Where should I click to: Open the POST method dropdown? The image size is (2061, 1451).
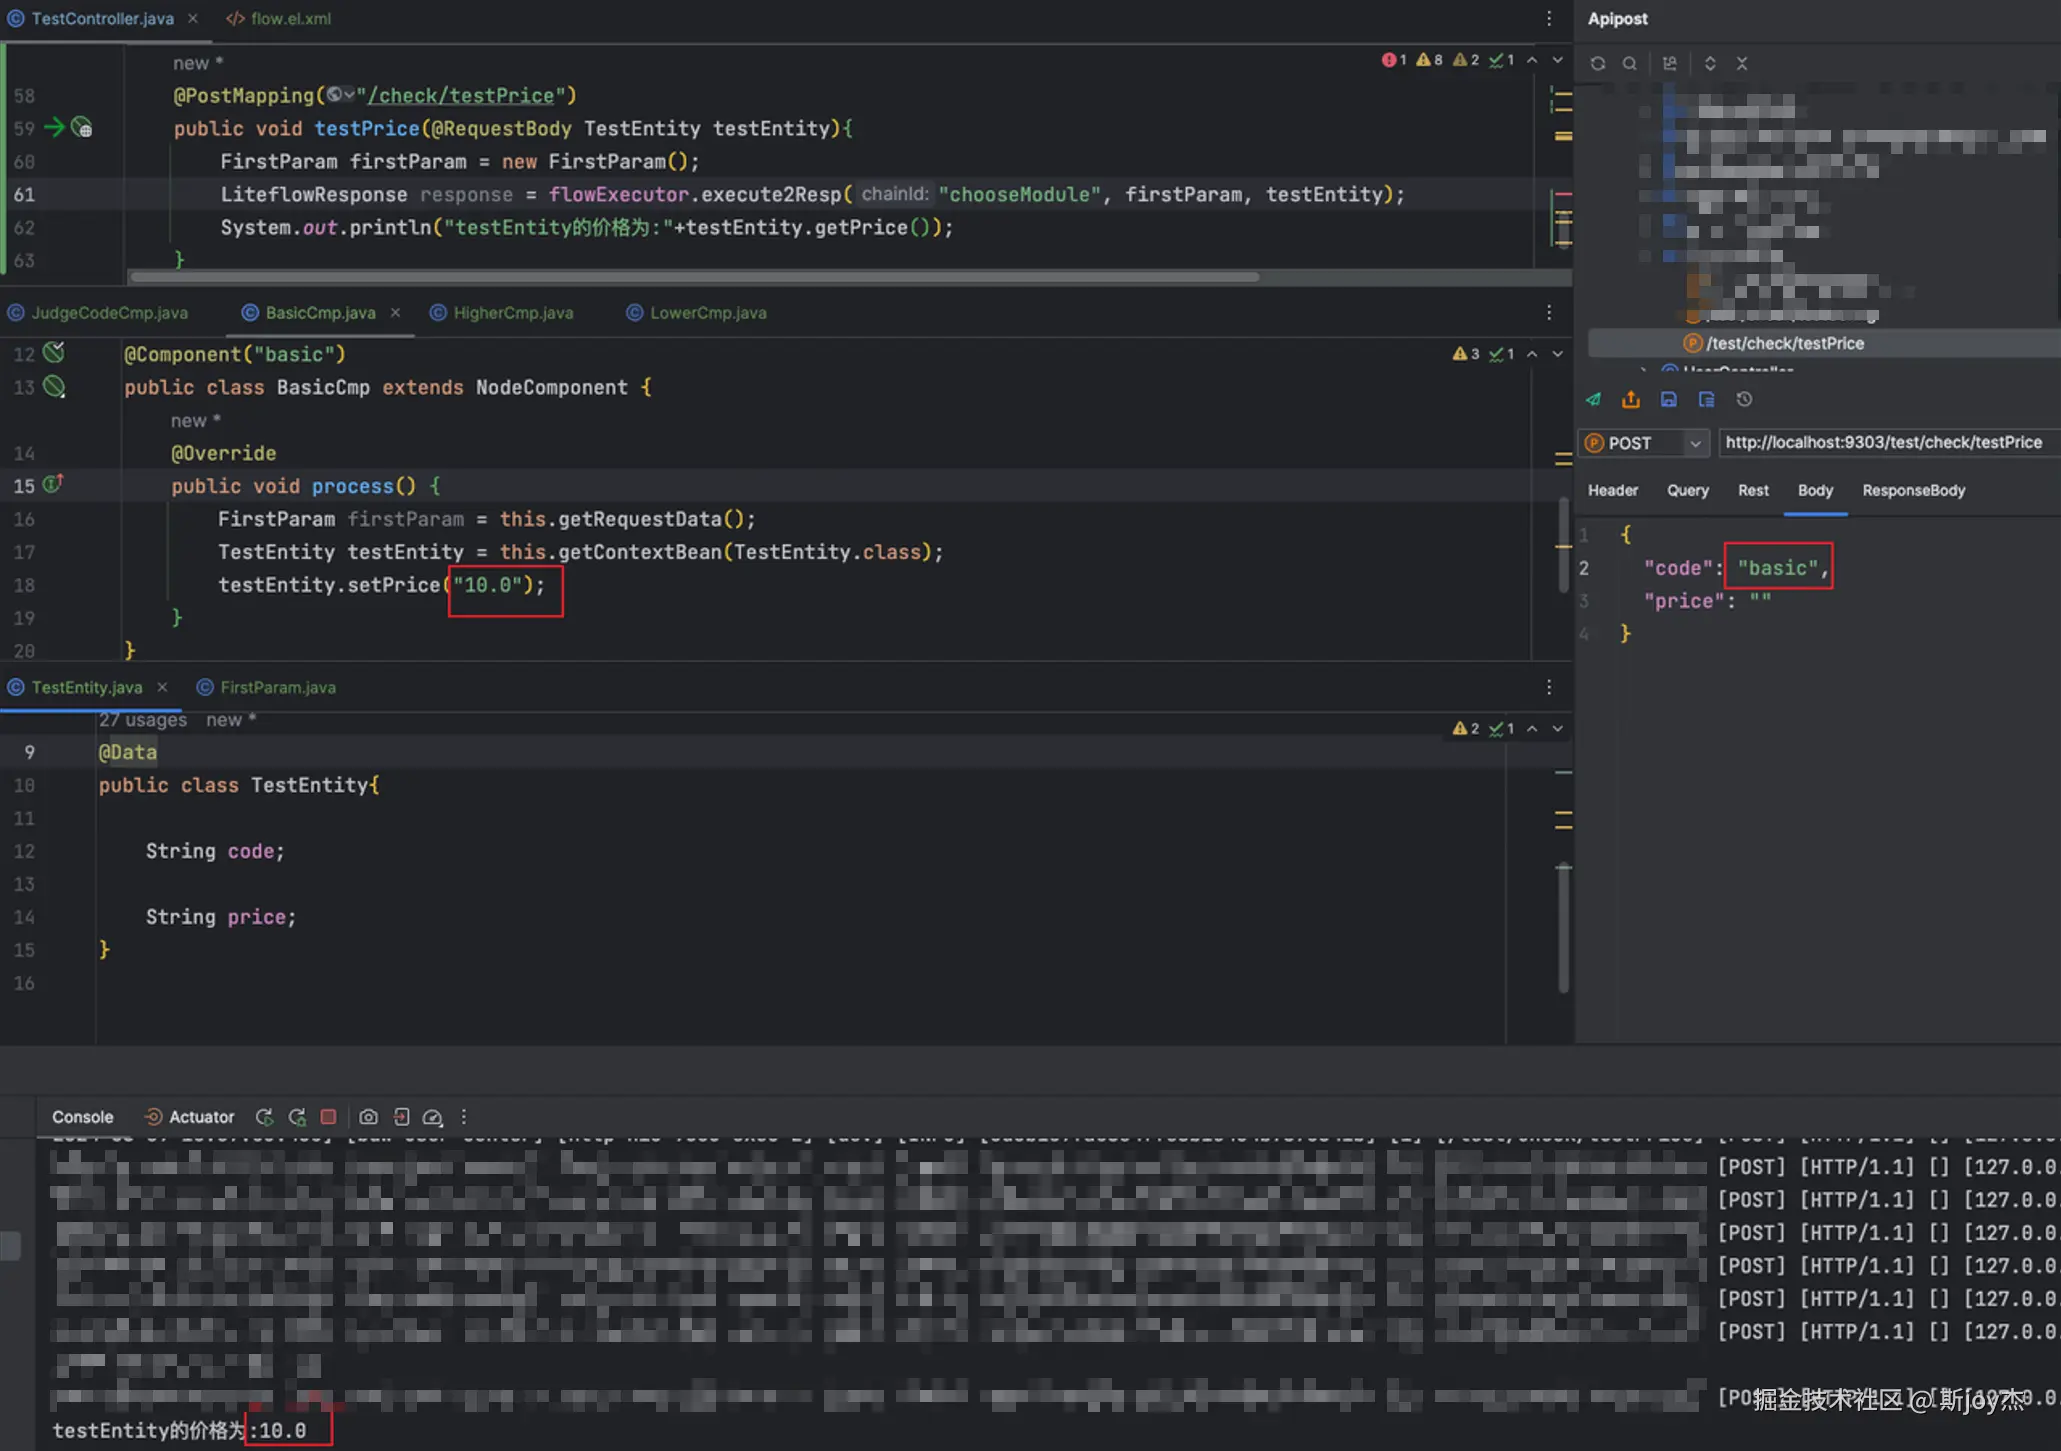[x=1694, y=443]
